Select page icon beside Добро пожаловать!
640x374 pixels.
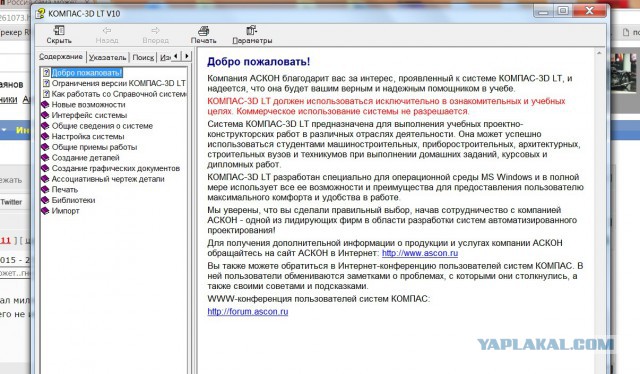[46, 73]
